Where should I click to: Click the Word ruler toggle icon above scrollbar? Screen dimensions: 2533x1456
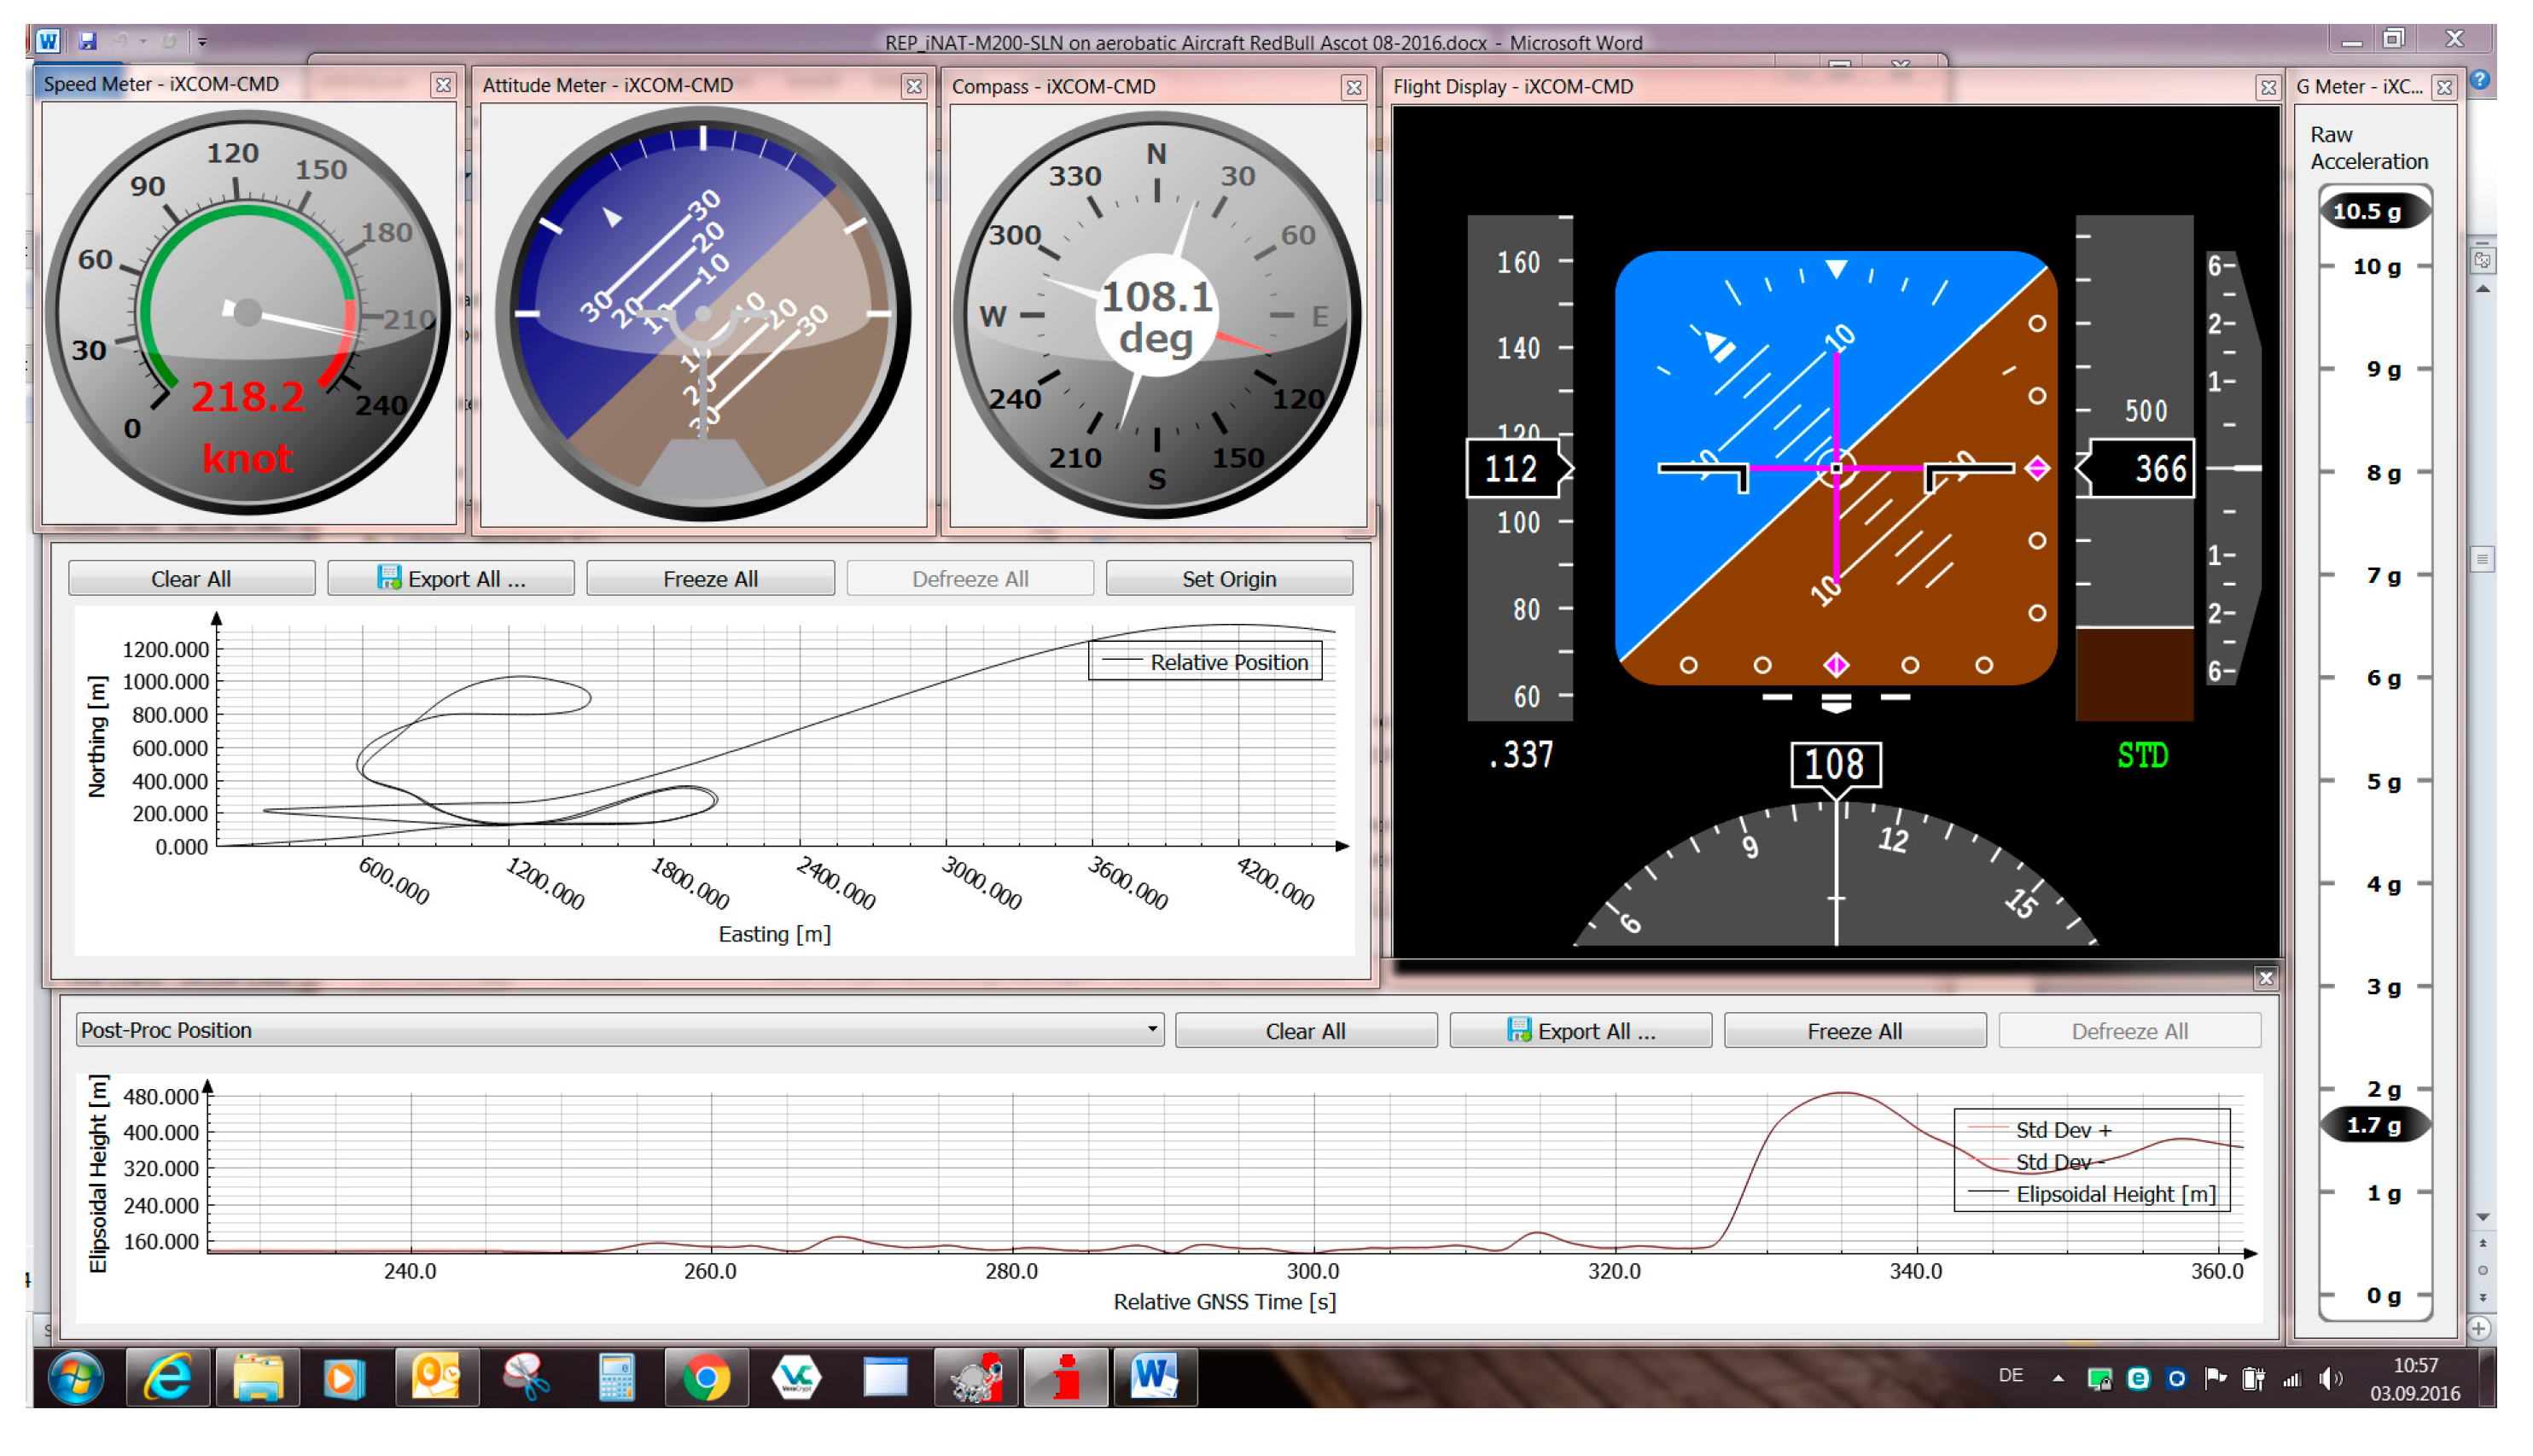tap(2483, 260)
